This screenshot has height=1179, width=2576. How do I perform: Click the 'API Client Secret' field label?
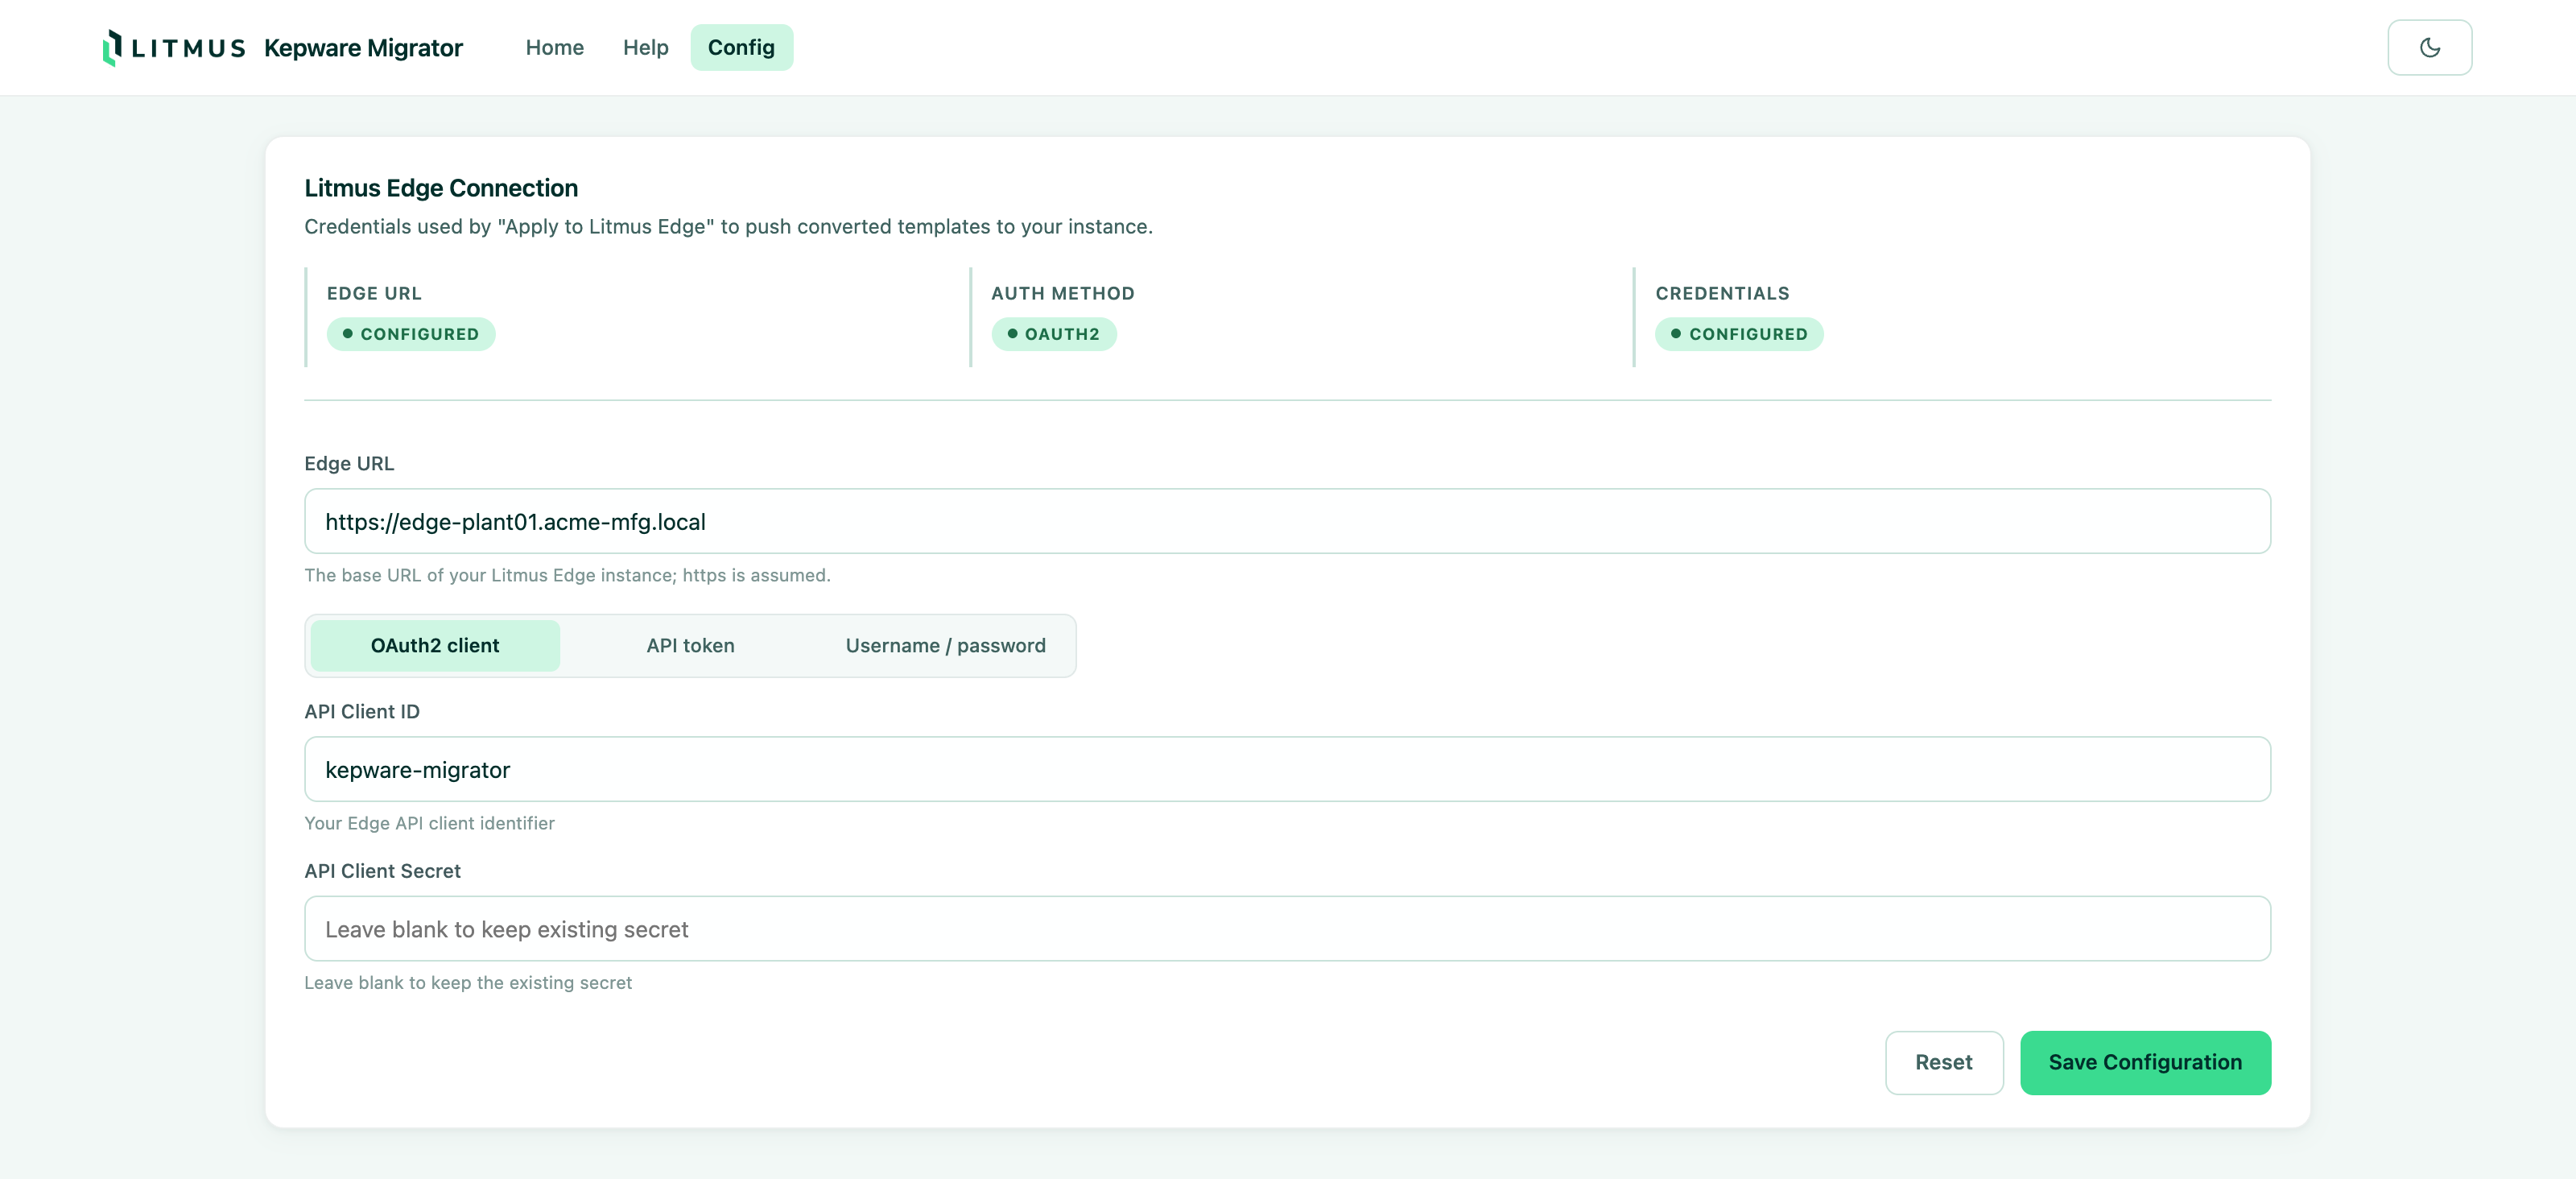tap(382, 871)
